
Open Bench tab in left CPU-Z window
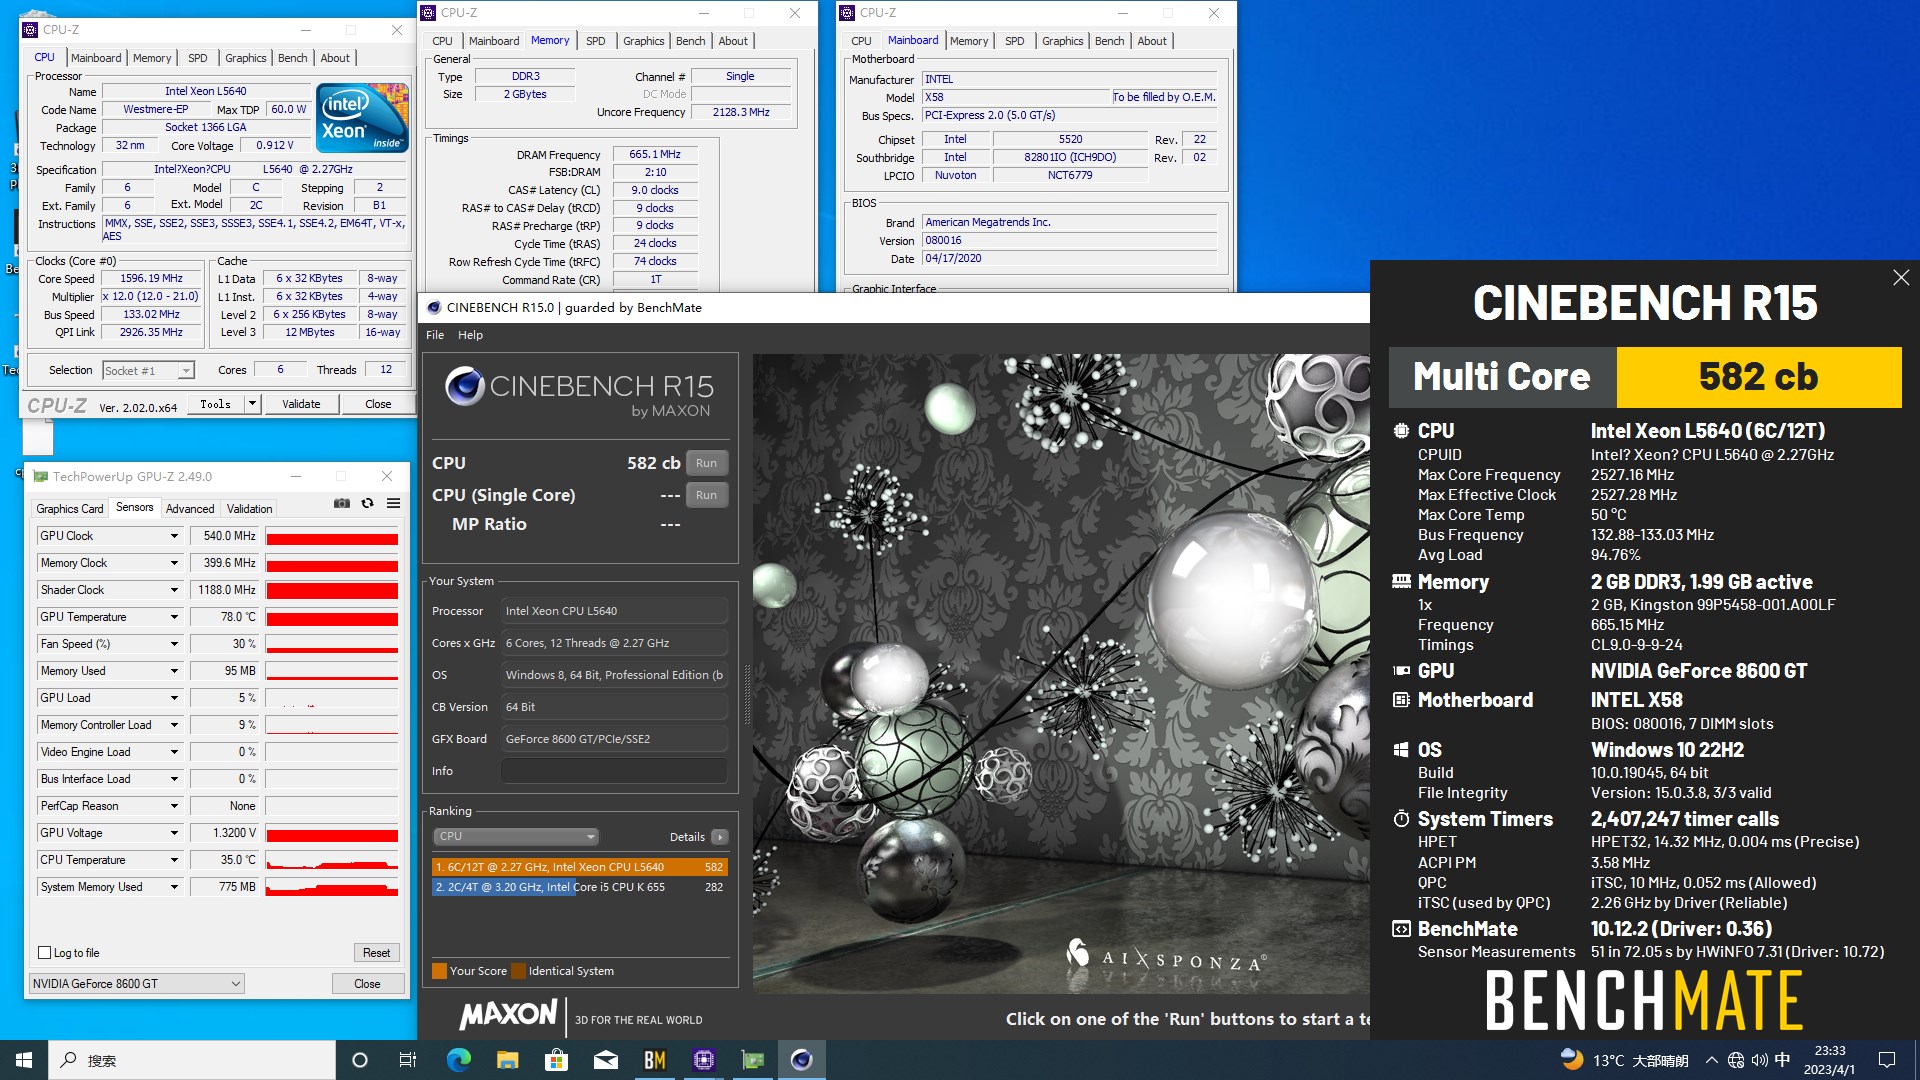point(293,58)
